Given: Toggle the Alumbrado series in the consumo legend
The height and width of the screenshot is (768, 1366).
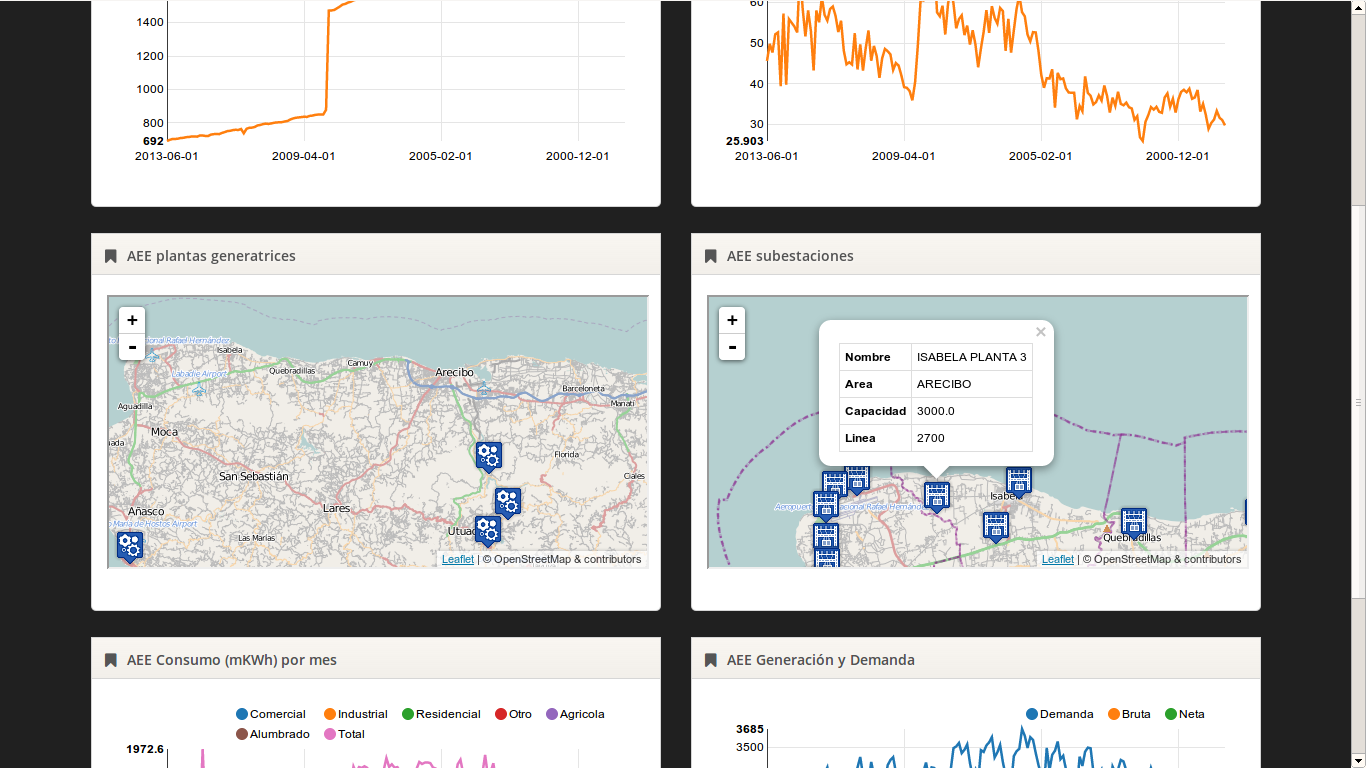Looking at the screenshot, I should (273, 734).
